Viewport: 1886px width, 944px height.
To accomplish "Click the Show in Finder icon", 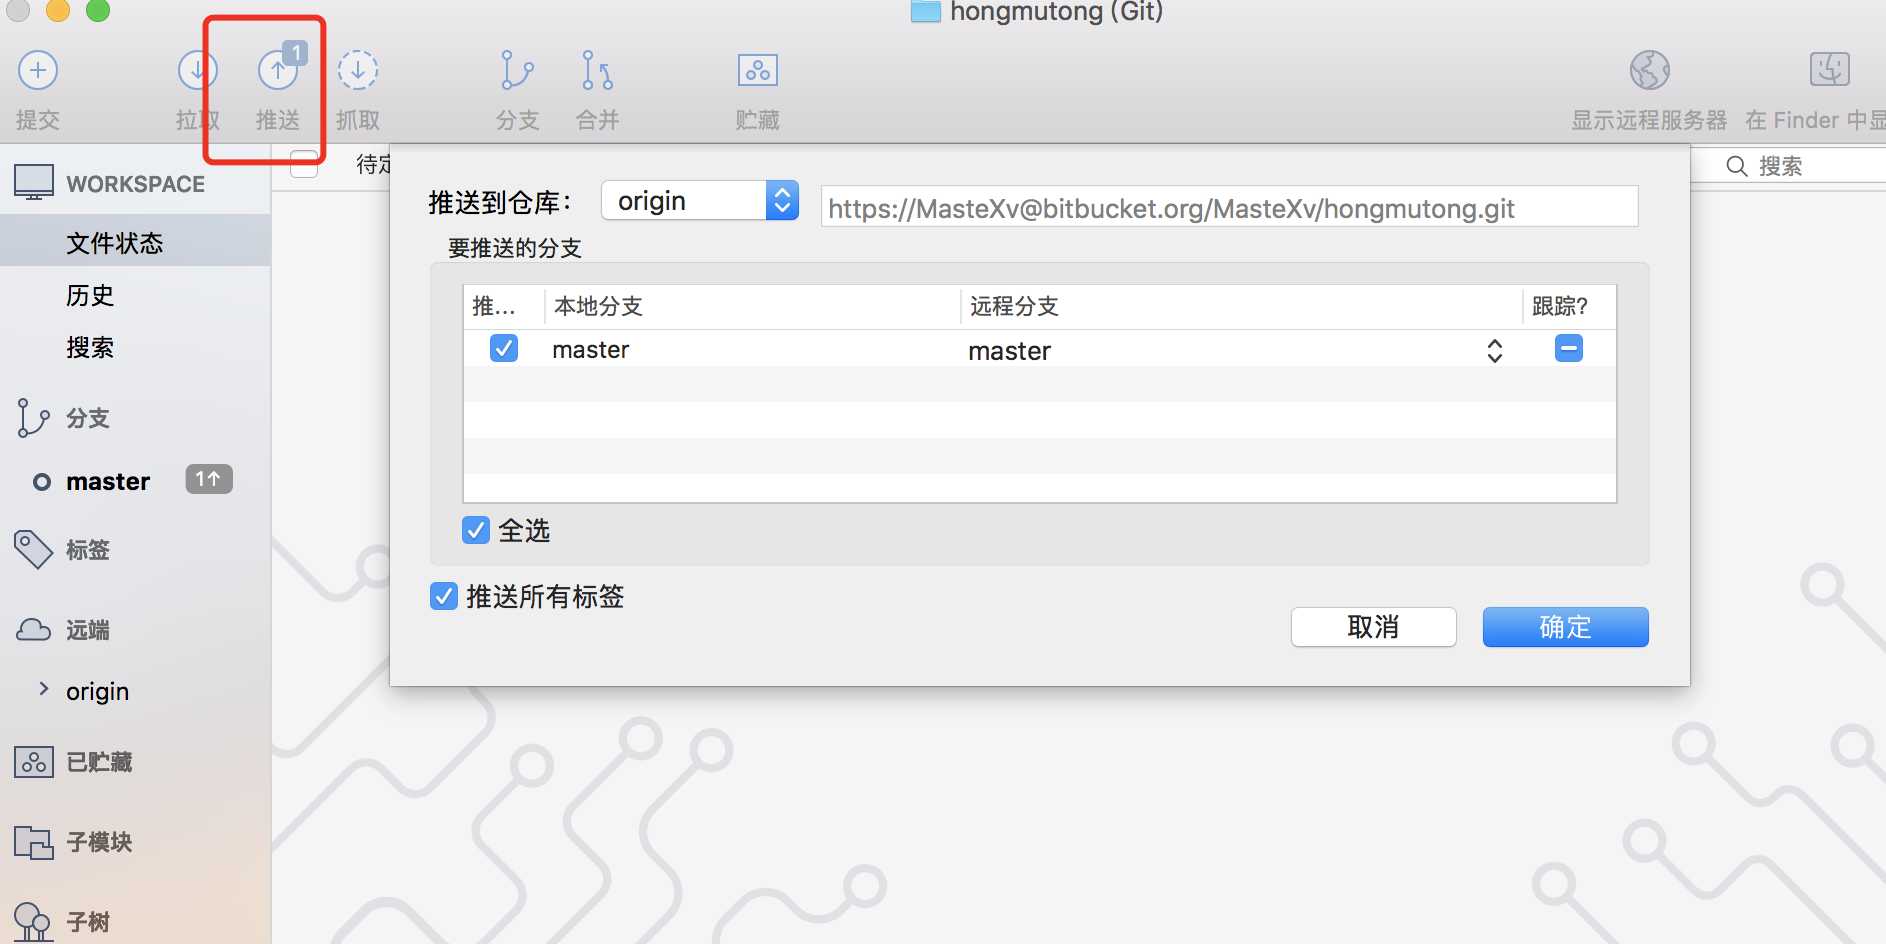I will 1830,69.
